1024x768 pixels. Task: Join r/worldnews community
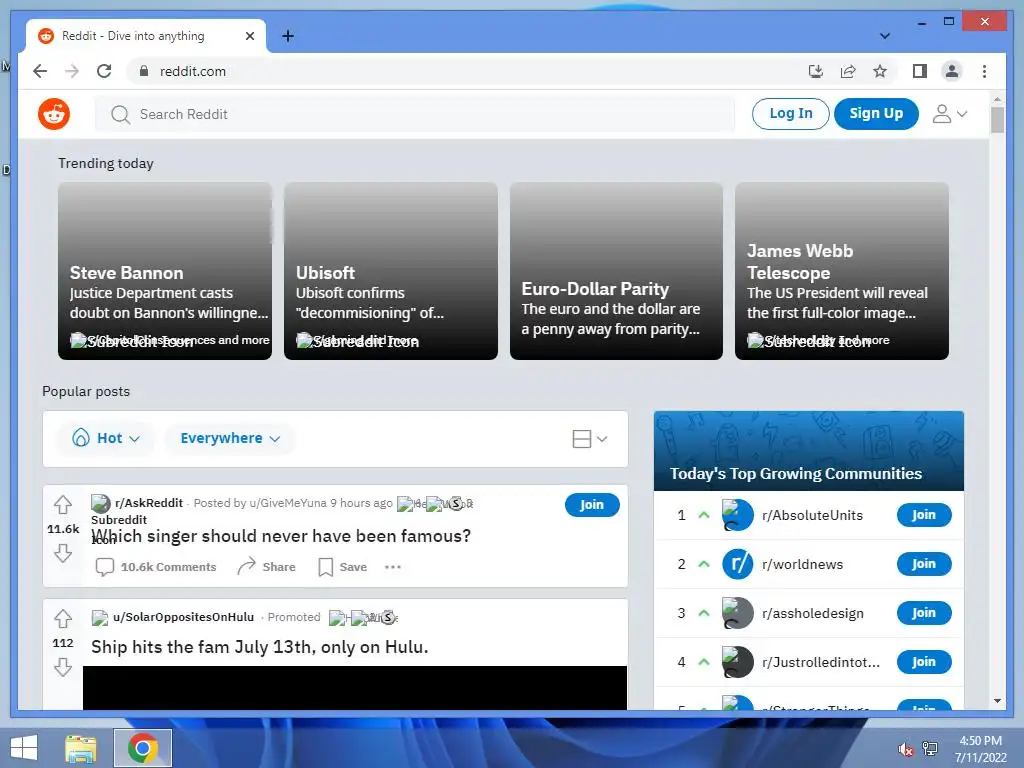(923, 564)
